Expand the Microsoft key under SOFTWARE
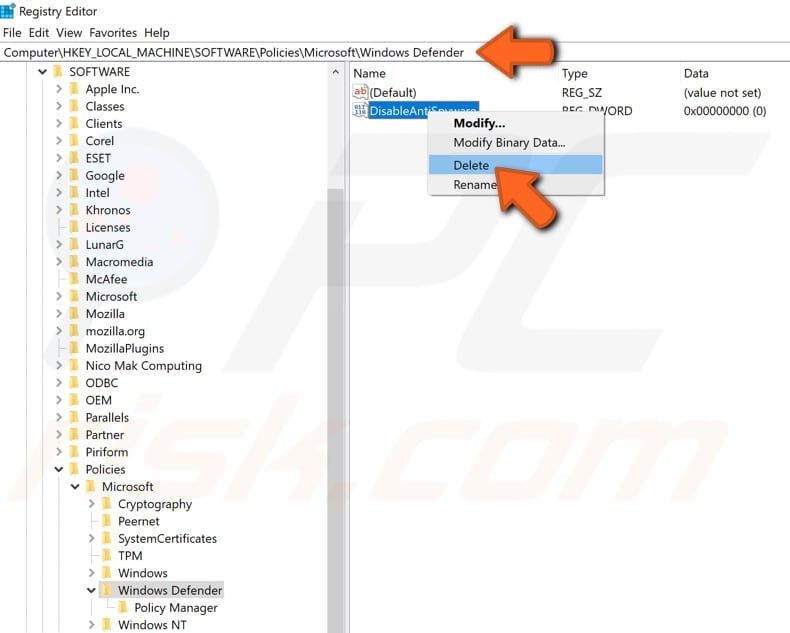790x633 pixels. point(59,296)
